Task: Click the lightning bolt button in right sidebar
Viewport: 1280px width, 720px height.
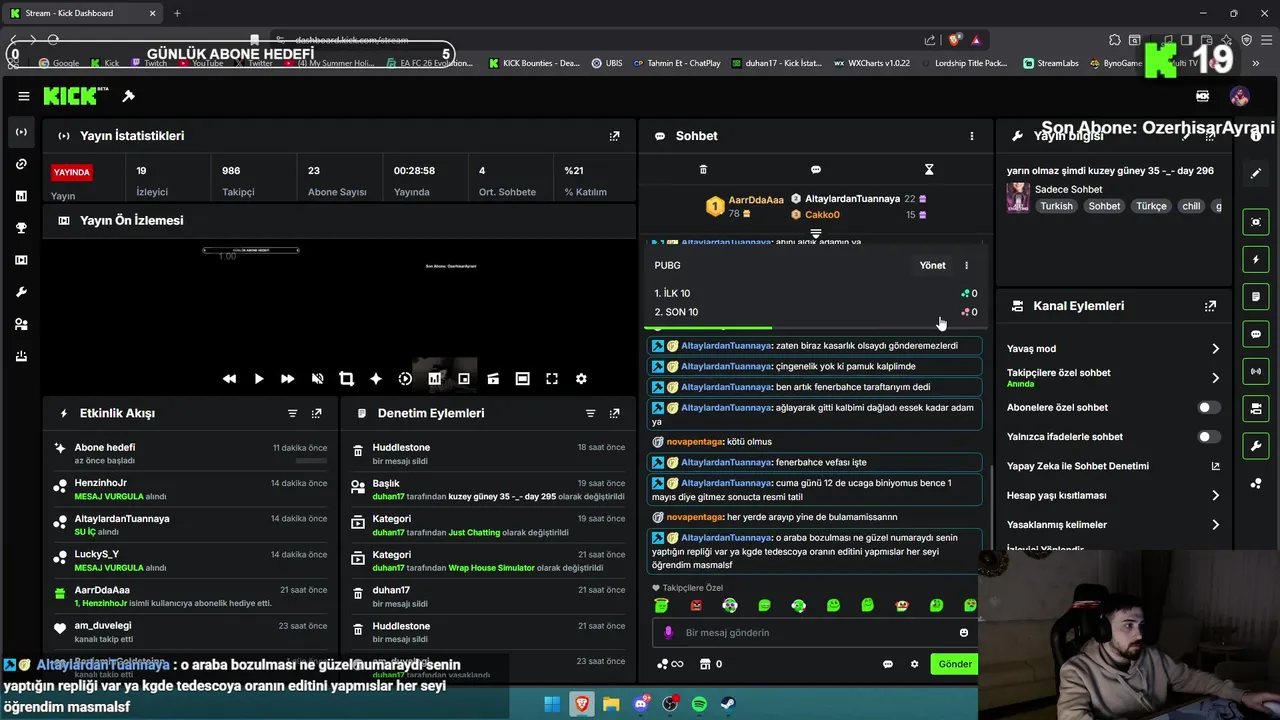Action: [1256, 260]
